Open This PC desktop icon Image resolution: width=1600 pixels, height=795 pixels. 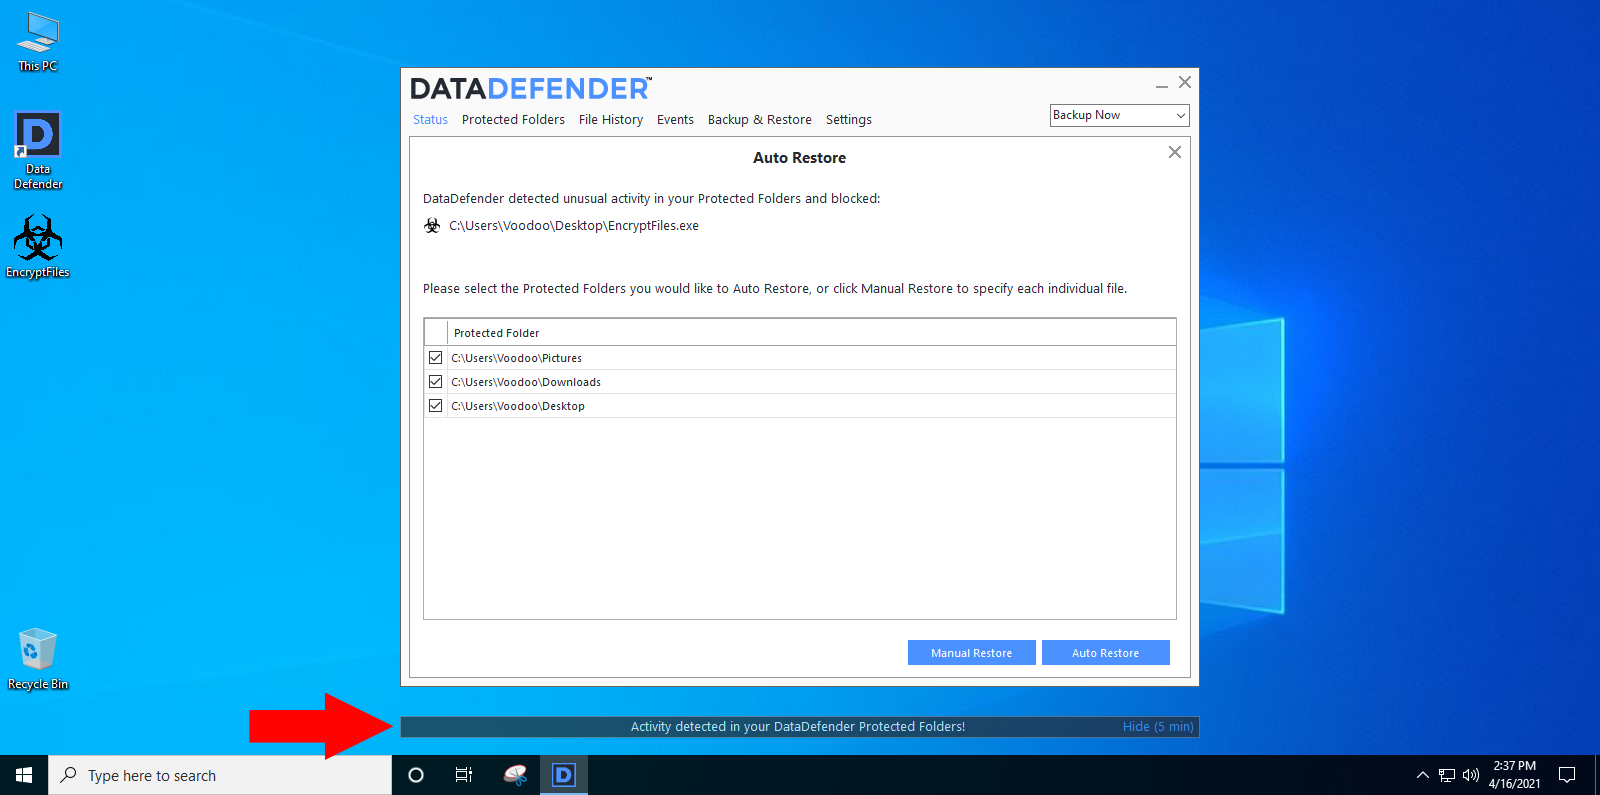tap(38, 42)
